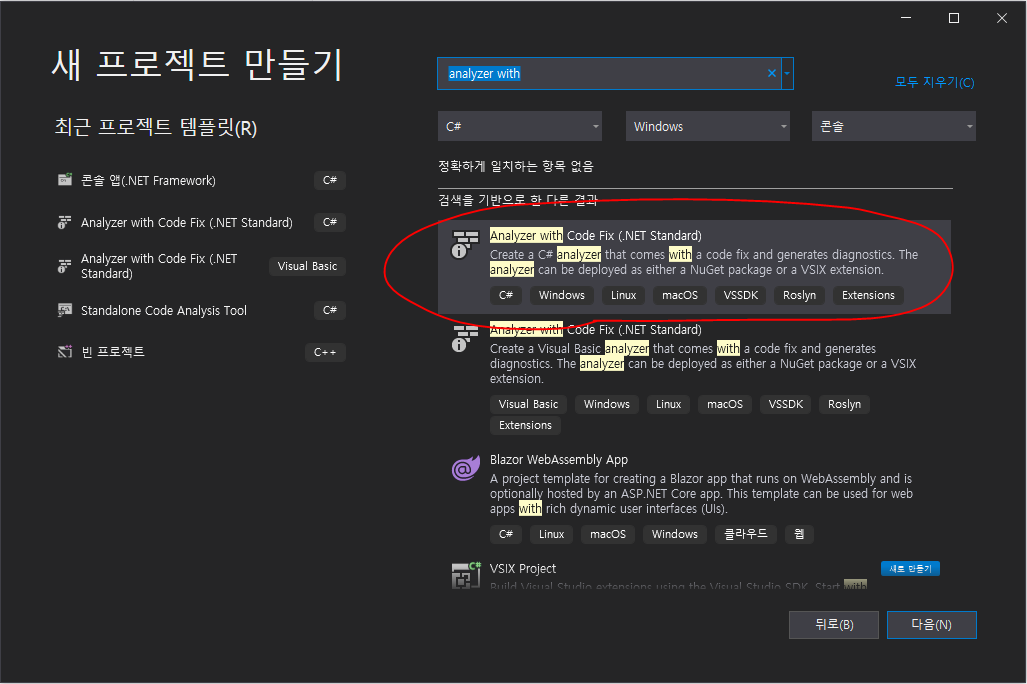Viewport: 1027px width, 684px height.
Task: Select 빈 프로젝트 recent template
Action: click(200, 352)
